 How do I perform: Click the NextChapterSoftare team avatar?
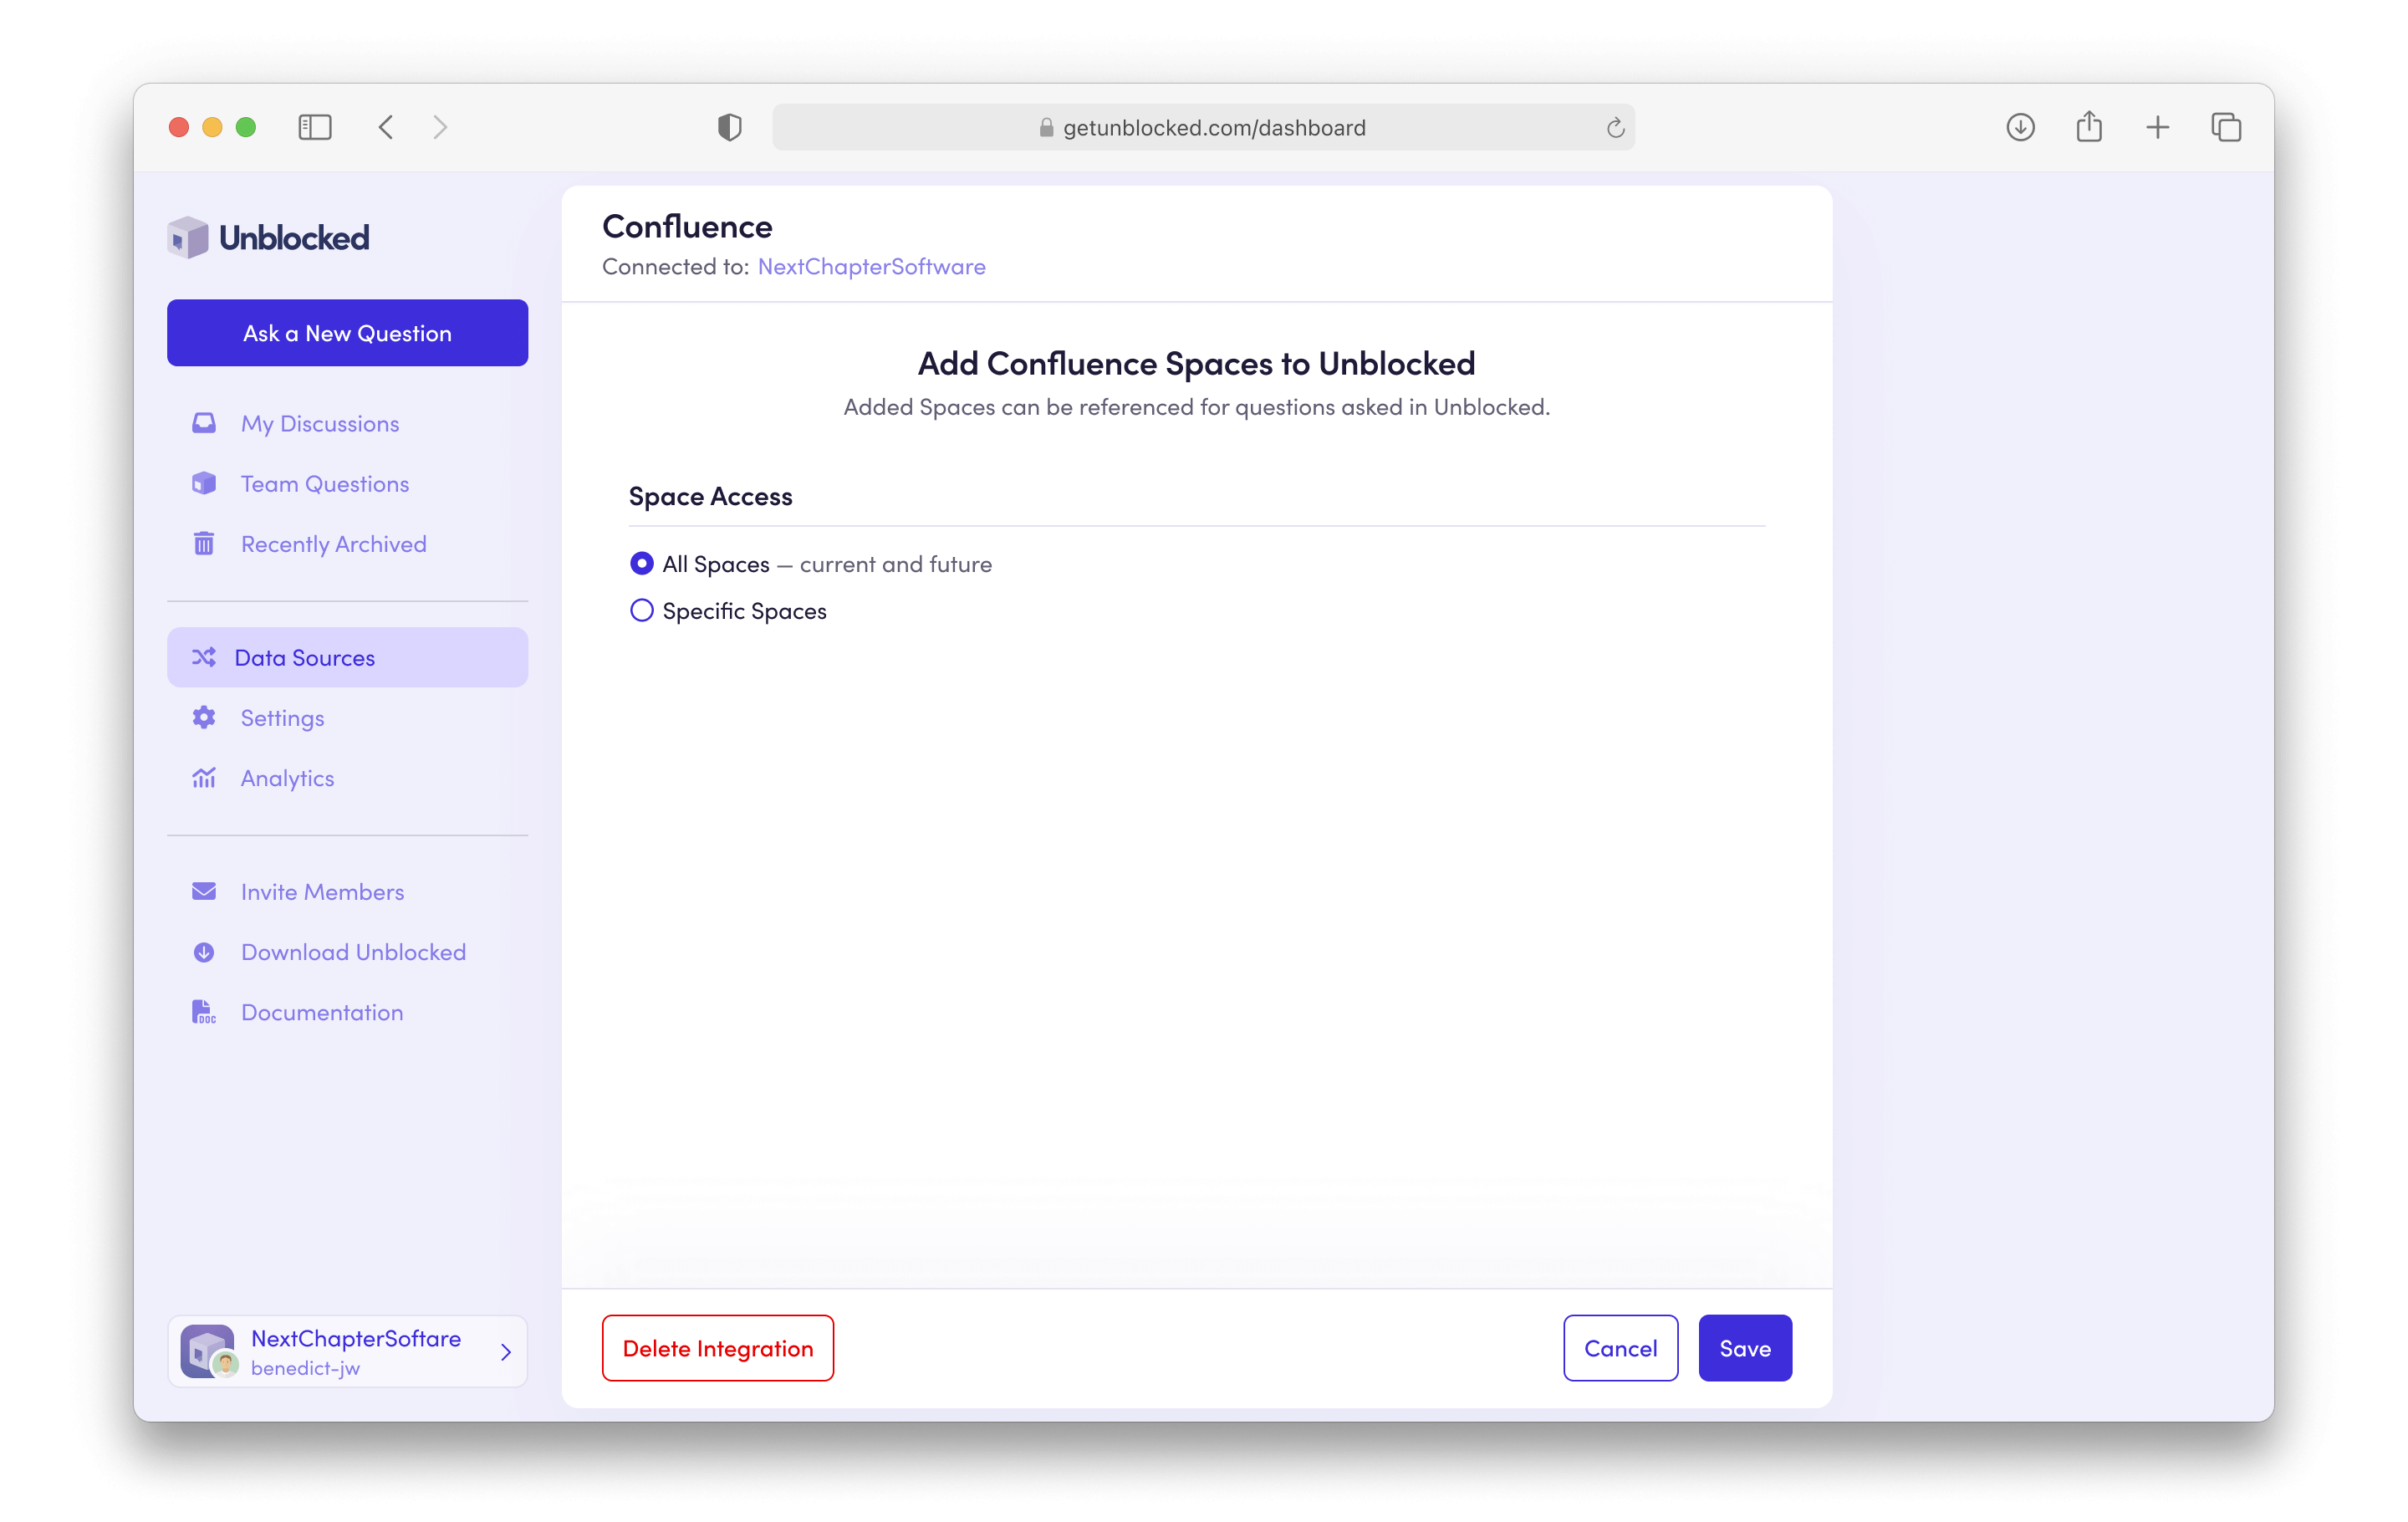pyautogui.click(x=208, y=1351)
